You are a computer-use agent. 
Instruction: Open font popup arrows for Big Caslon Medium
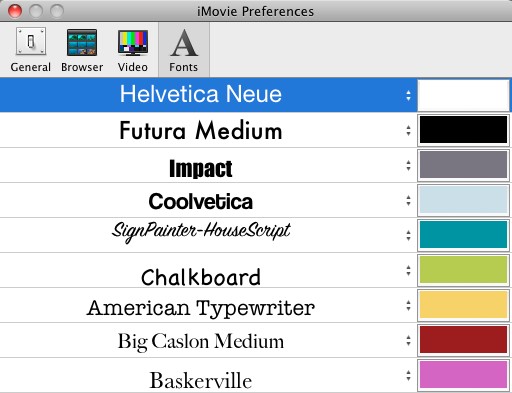[408, 341]
